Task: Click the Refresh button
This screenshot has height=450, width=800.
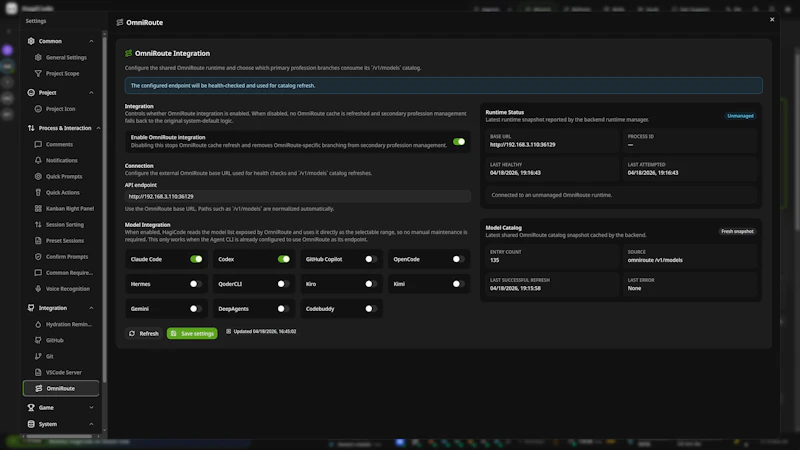Action: point(143,333)
